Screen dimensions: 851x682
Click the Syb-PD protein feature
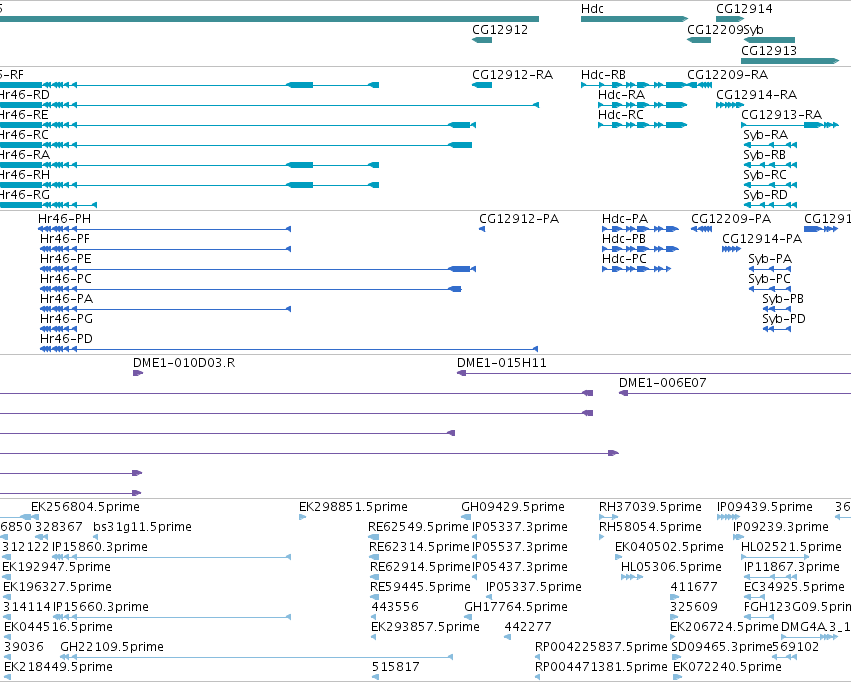(777, 329)
